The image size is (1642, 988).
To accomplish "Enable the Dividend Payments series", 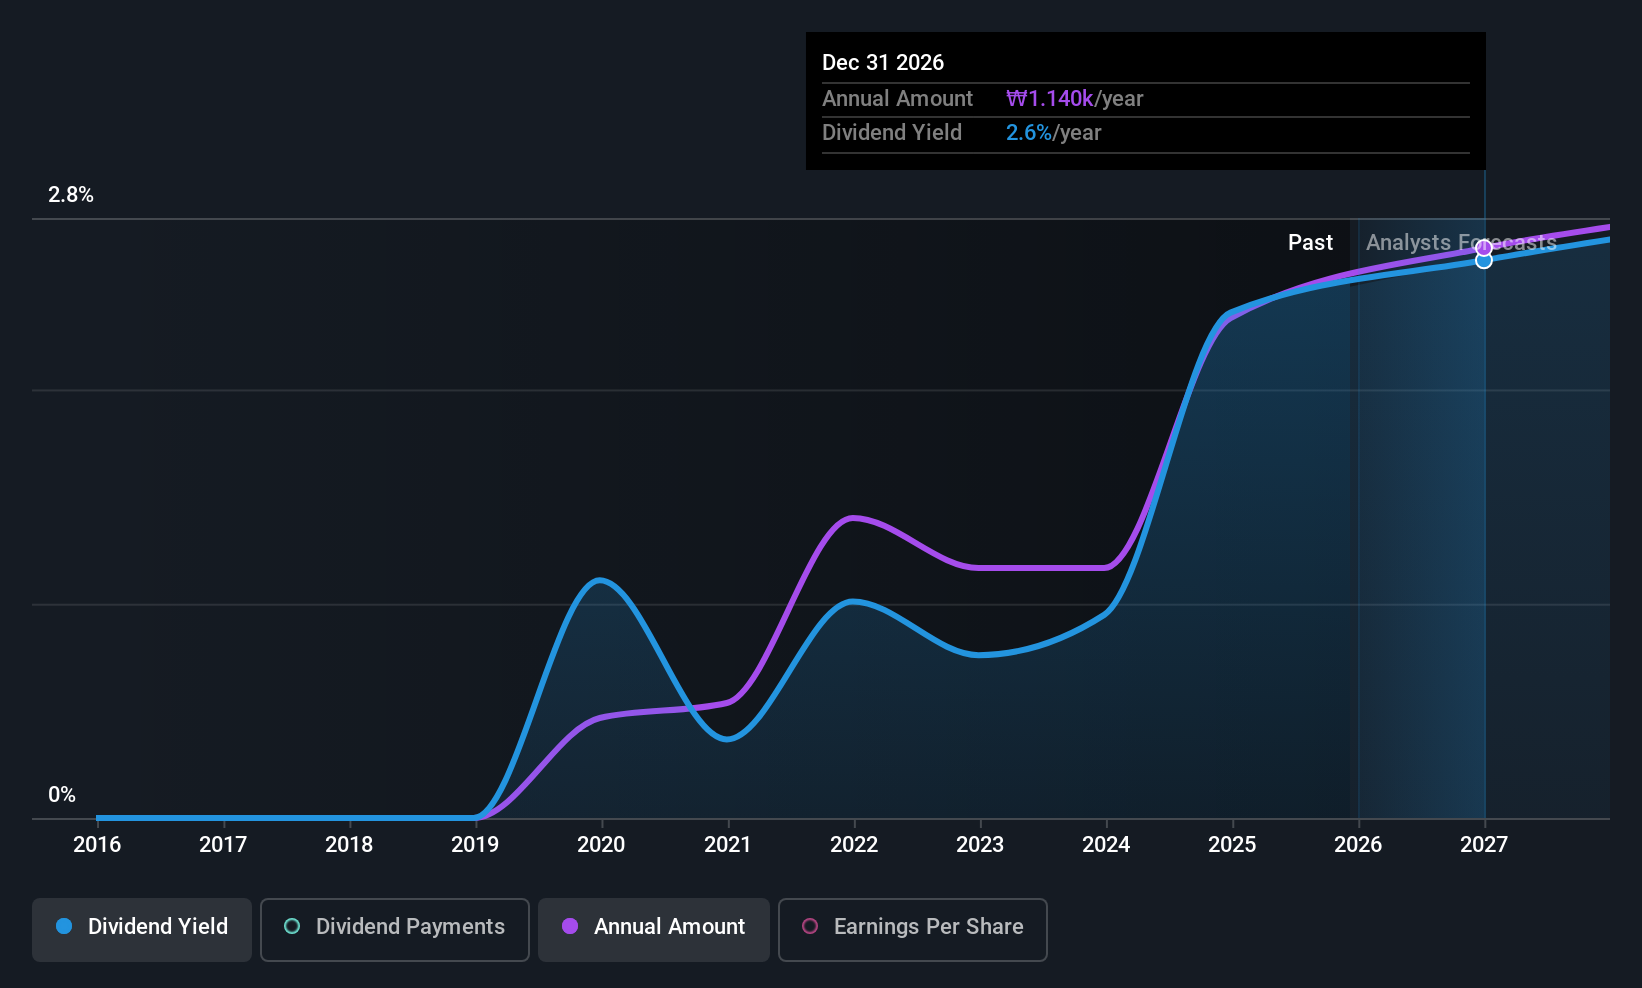I will point(394,928).
